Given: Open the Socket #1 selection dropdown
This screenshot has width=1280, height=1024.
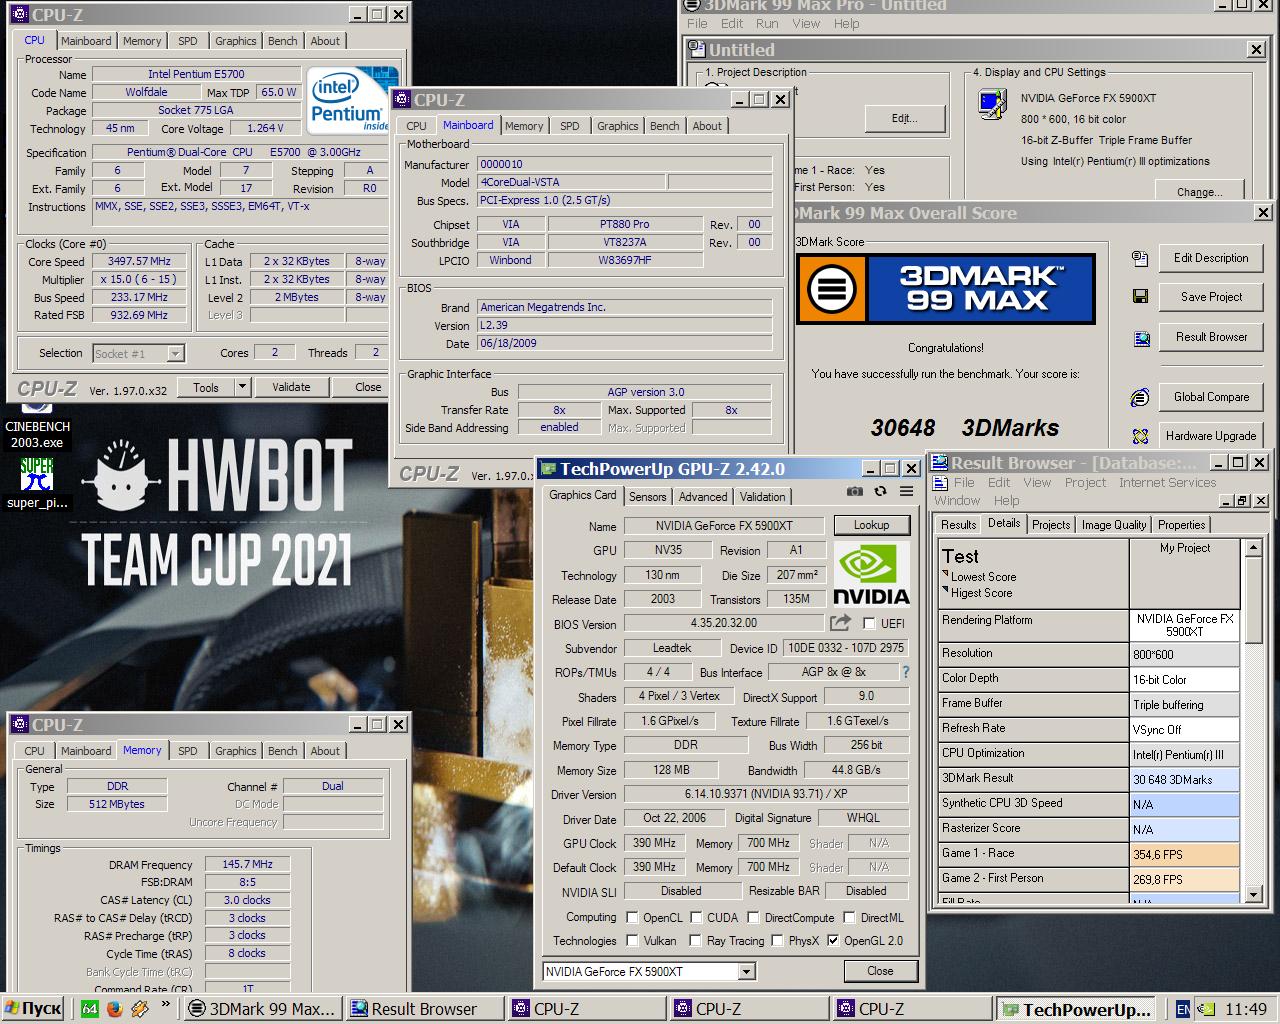Looking at the screenshot, I should pos(175,353).
